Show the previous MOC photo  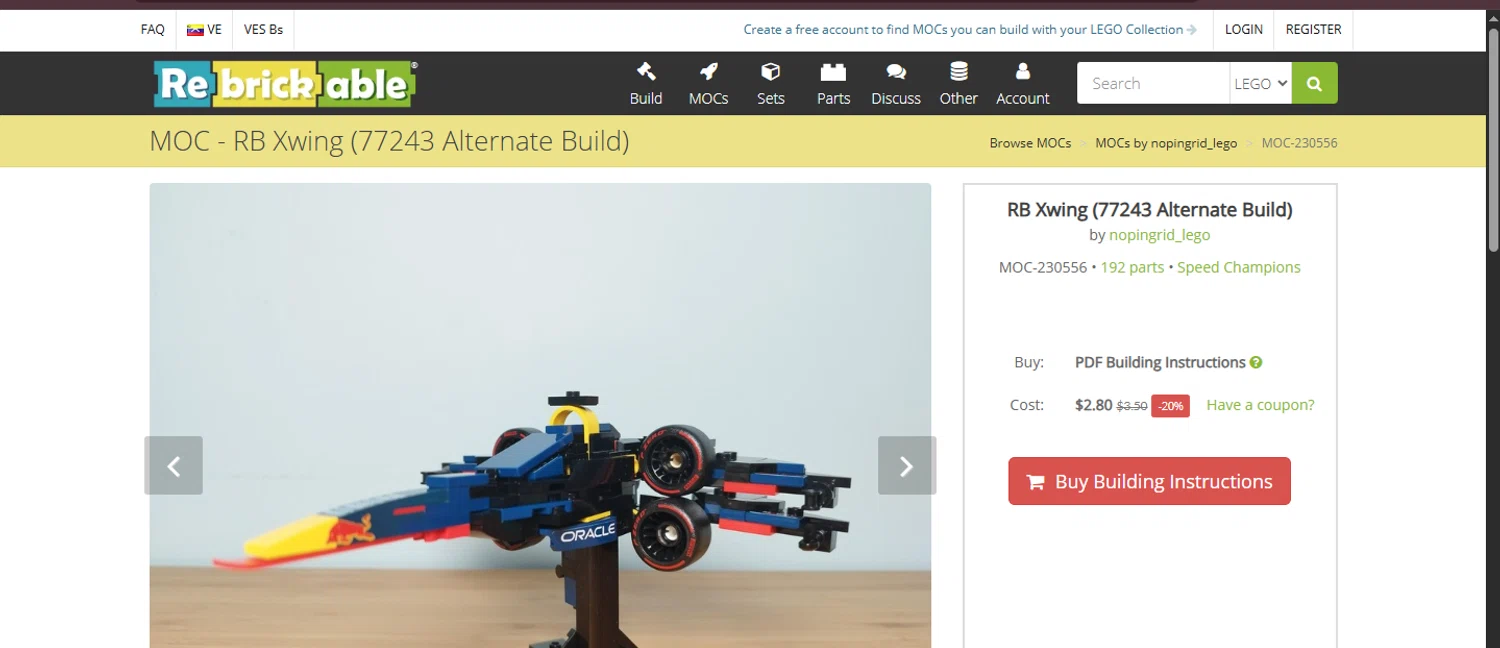pos(174,465)
